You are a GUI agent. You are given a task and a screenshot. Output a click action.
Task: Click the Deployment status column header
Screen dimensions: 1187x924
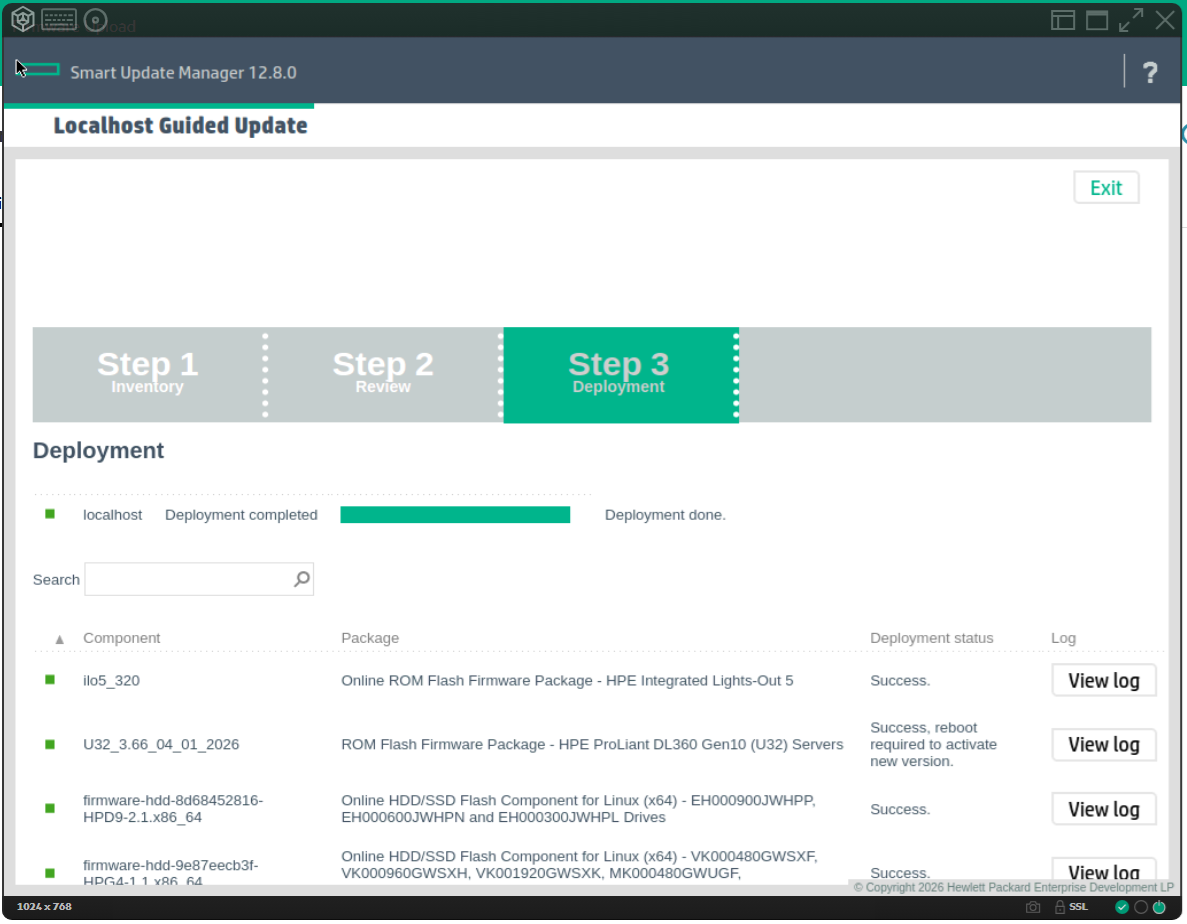[x=932, y=638]
